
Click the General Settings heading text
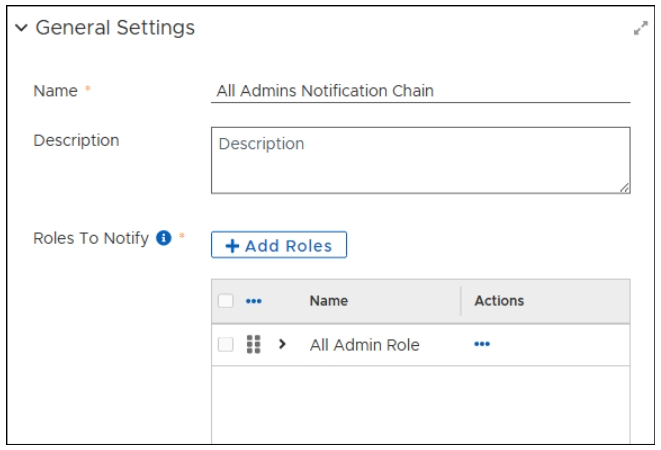click(x=115, y=28)
